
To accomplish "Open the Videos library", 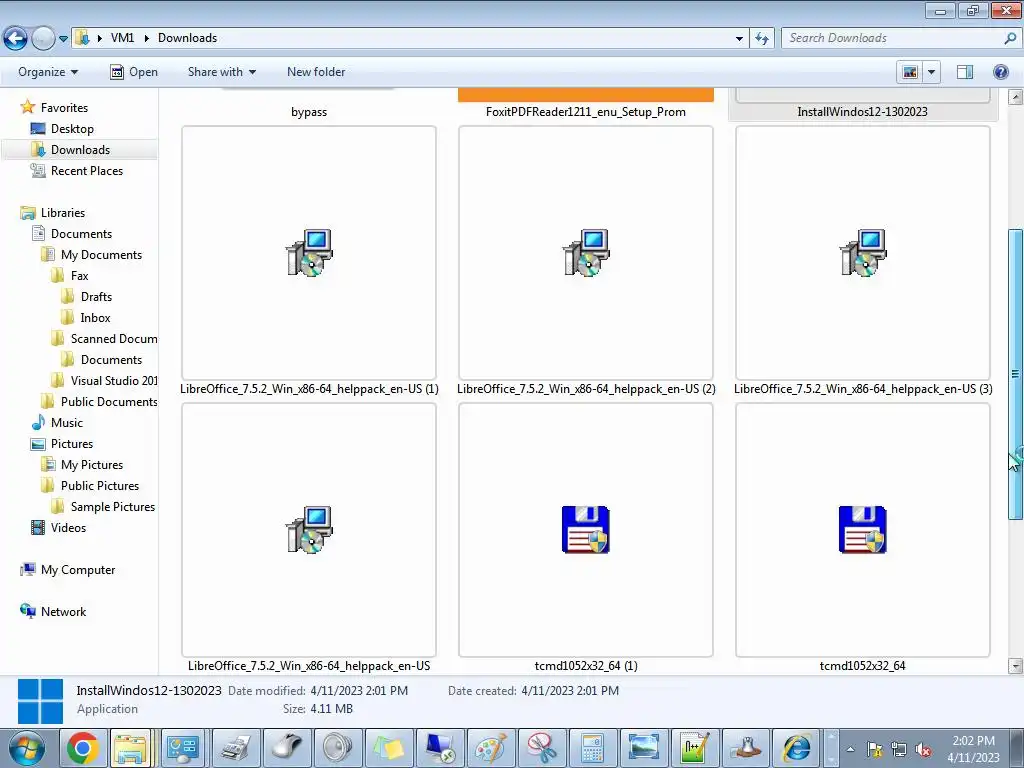I will point(68,528).
